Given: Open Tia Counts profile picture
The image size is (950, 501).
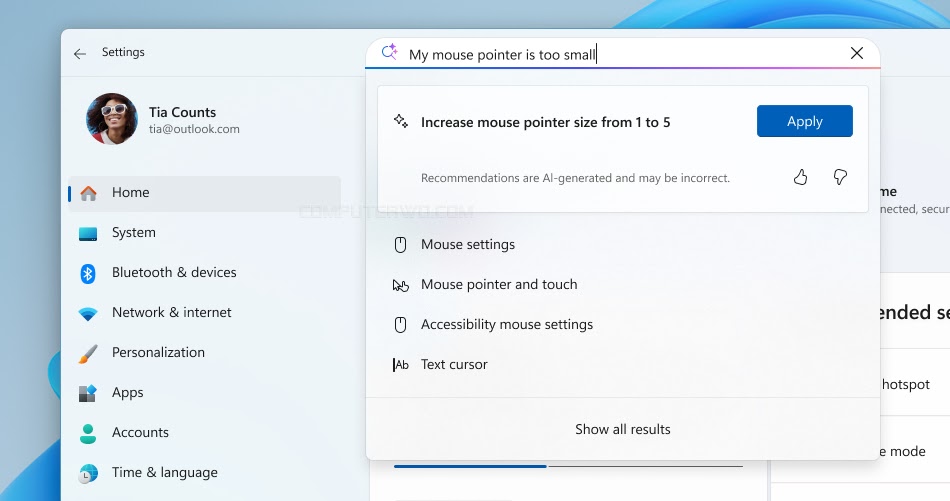Looking at the screenshot, I should (x=111, y=119).
